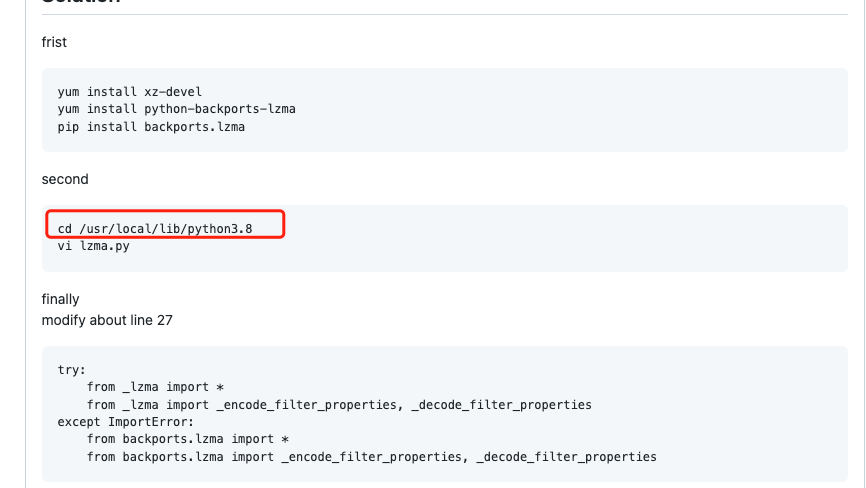Screen dimensions: 866x488
Task: Click the 'vi lzma.py' command line
Action: click(x=93, y=246)
